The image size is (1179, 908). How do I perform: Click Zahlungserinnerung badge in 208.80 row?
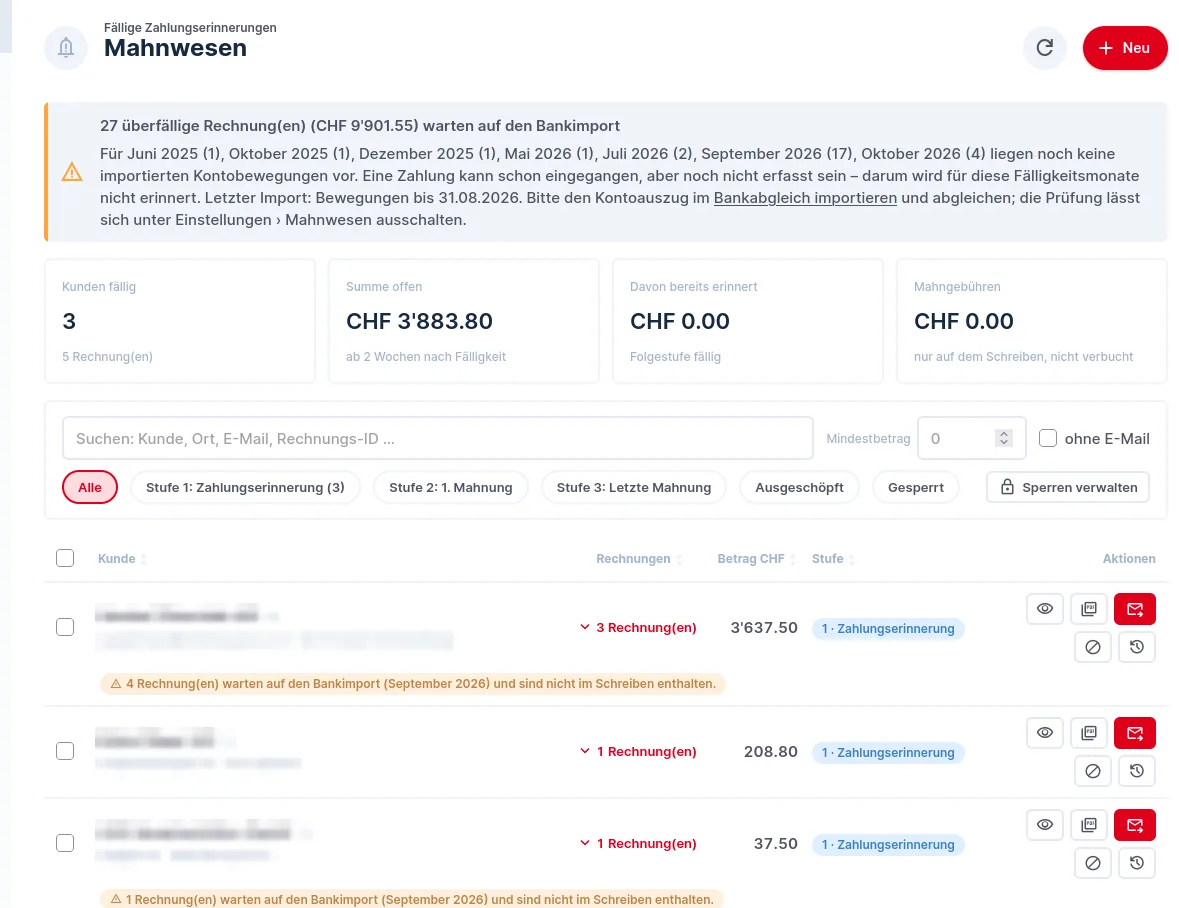pos(888,752)
